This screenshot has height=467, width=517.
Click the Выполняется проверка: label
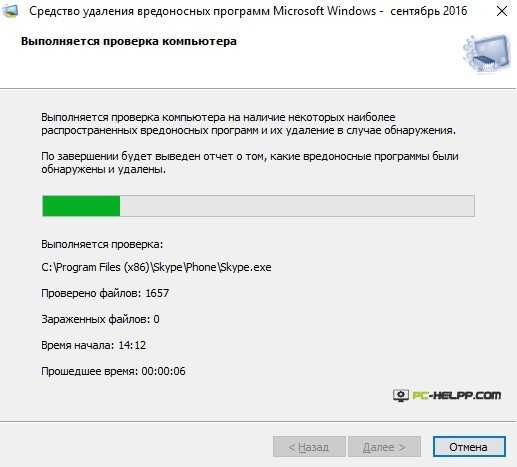(x=102, y=244)
